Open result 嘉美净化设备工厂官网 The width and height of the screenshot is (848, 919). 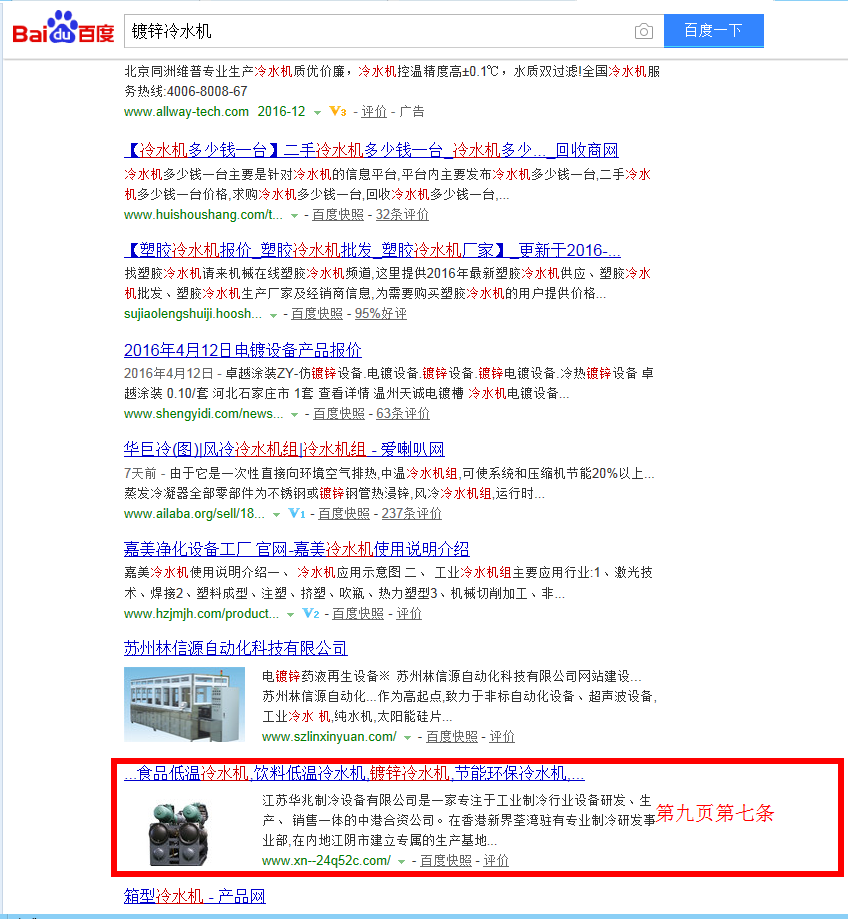[297, 549]
